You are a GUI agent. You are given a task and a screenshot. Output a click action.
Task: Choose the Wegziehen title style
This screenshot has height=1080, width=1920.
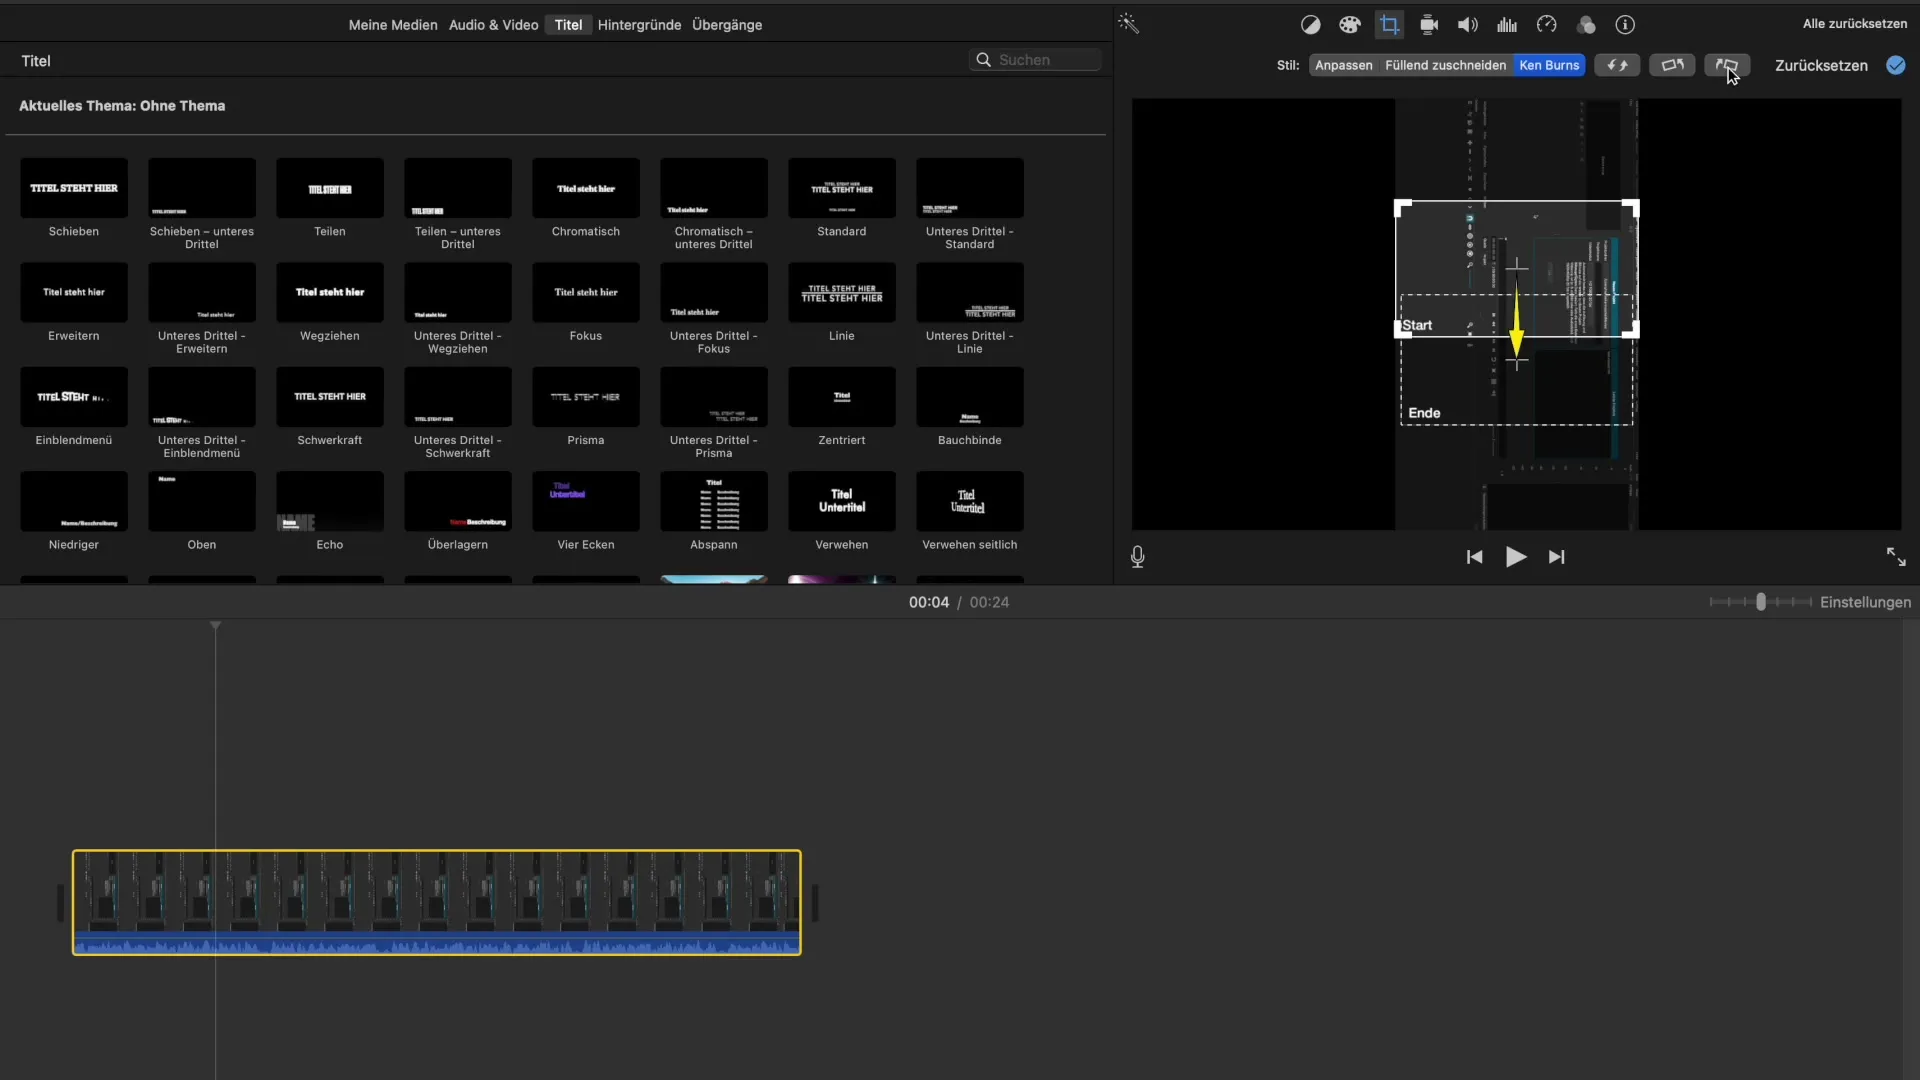pos(330,292)
